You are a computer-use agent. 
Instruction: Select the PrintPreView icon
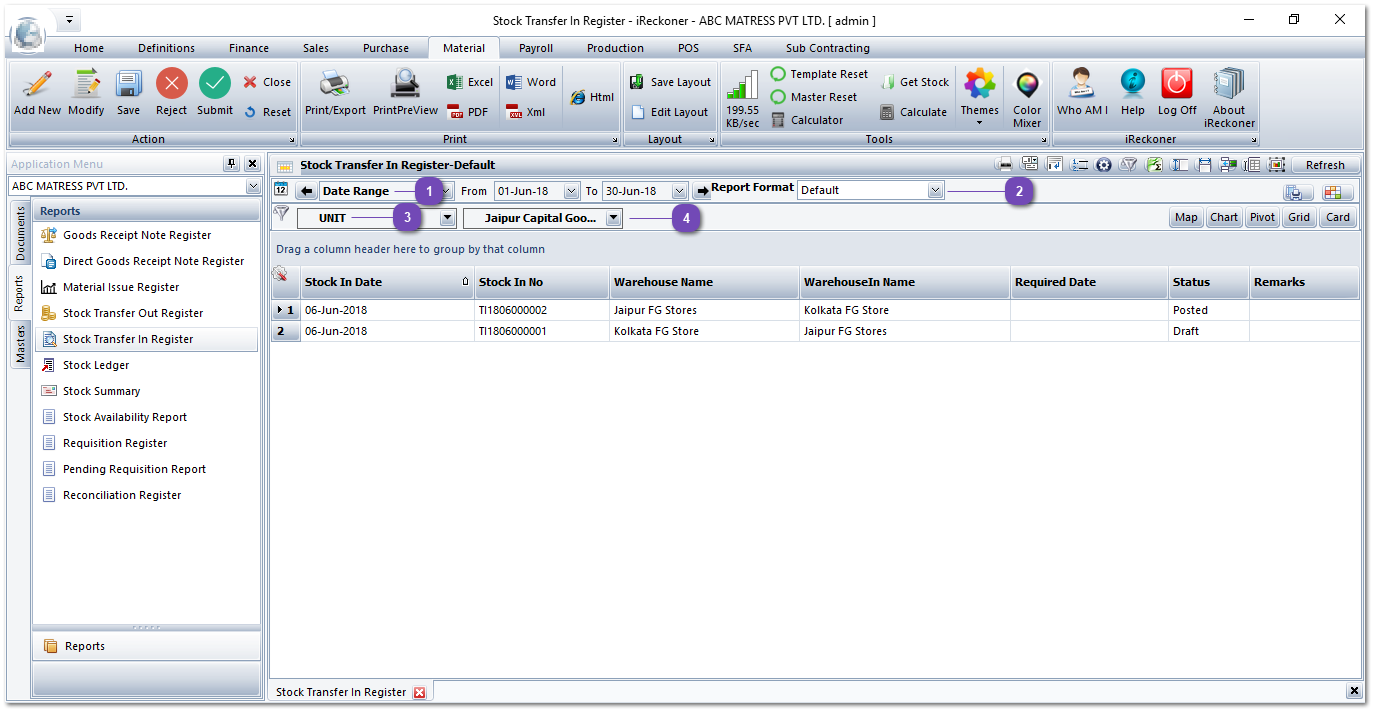click(x=405, y=95)
